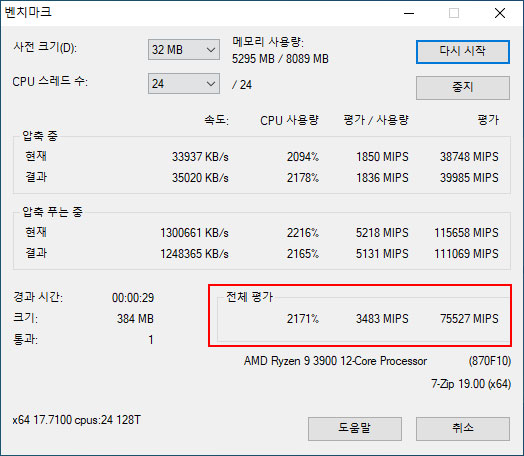Minimize the 벤치마크 window
524x456 pixels.
(x=409, y=13)
